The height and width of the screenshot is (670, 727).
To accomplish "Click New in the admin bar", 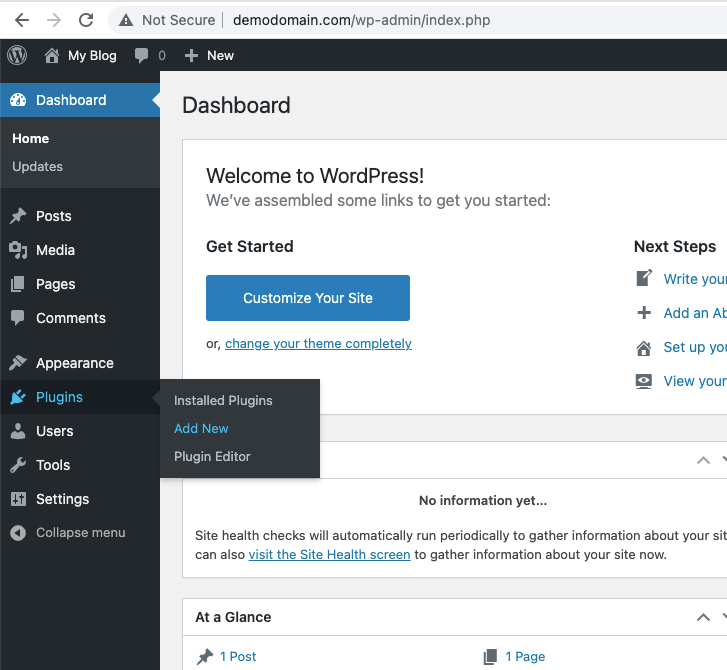I will pos(220,56).
